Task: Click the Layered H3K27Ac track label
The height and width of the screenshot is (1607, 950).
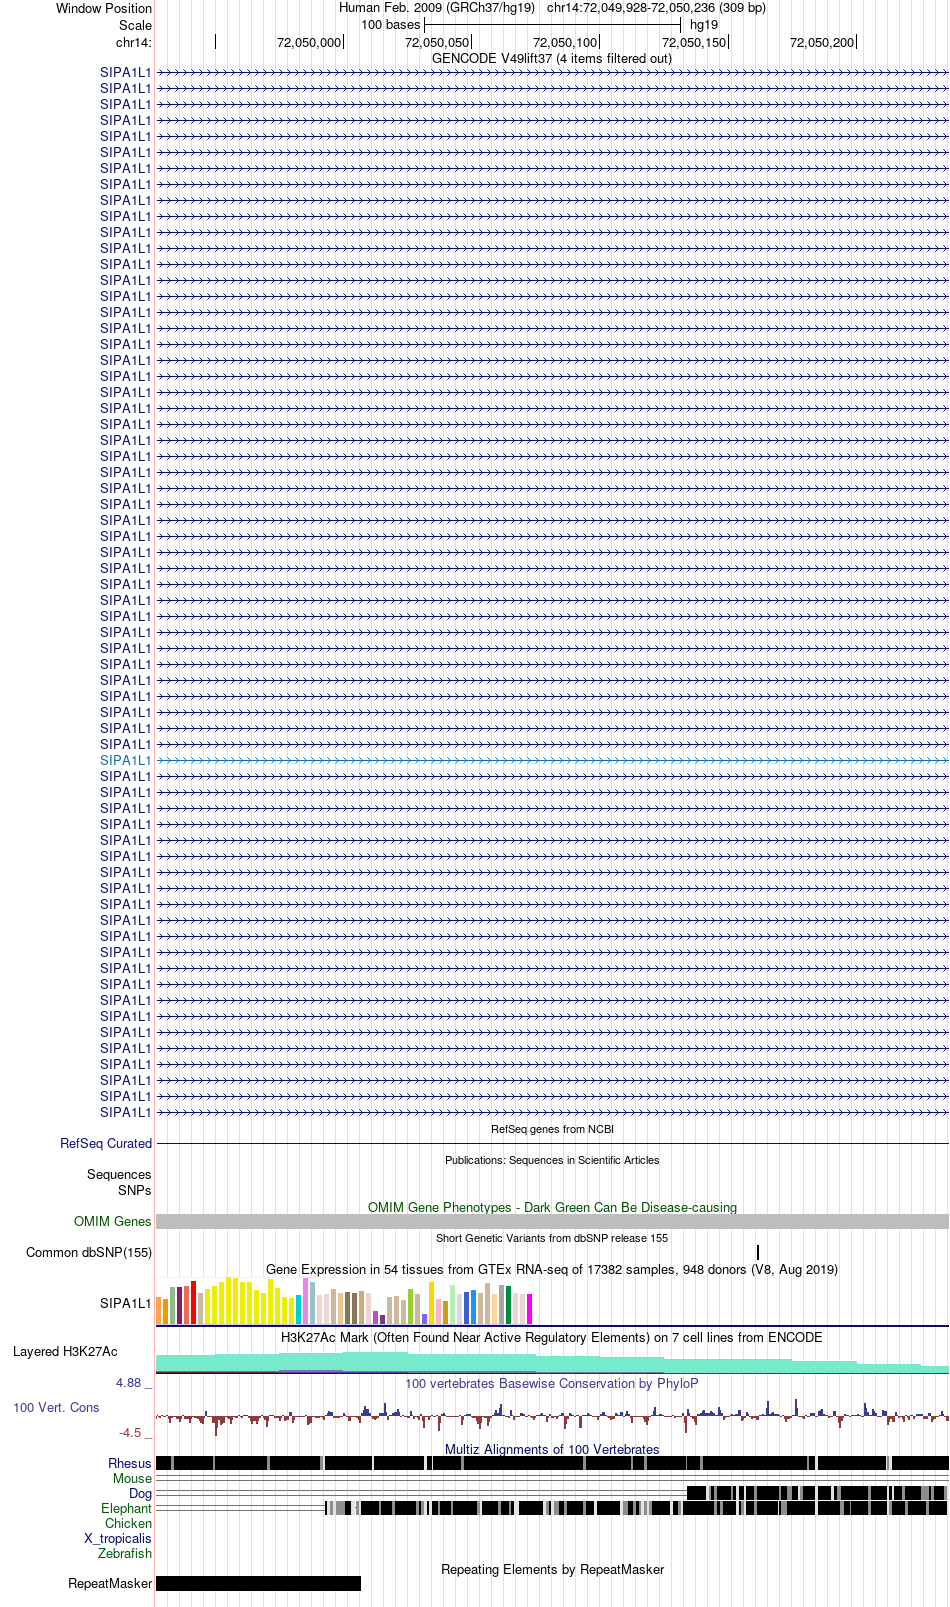Action: pyautogui.click(x=65, y=1351)
